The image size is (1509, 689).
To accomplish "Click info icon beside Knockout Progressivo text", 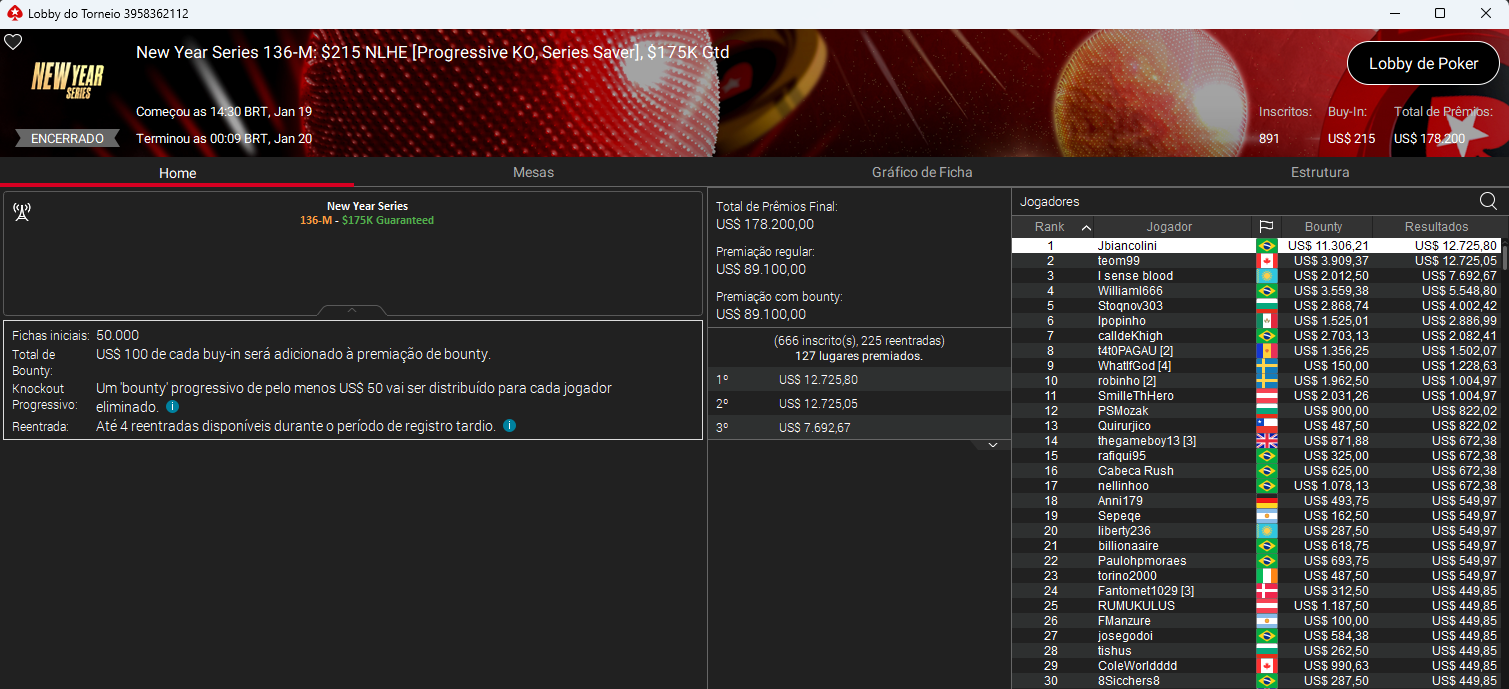I will pos(172,407).
